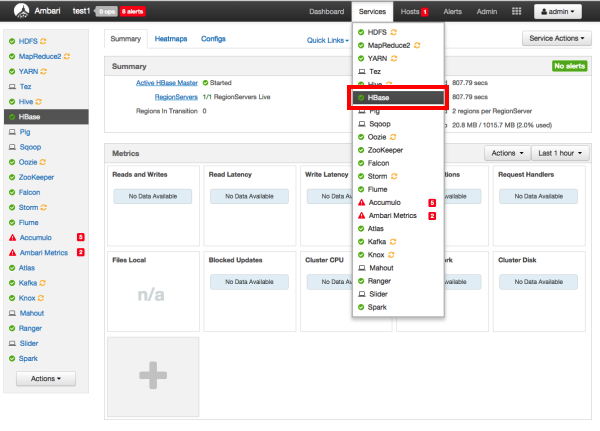Open the Active HBase Master link
600x431 pixels.
[167, 83]
